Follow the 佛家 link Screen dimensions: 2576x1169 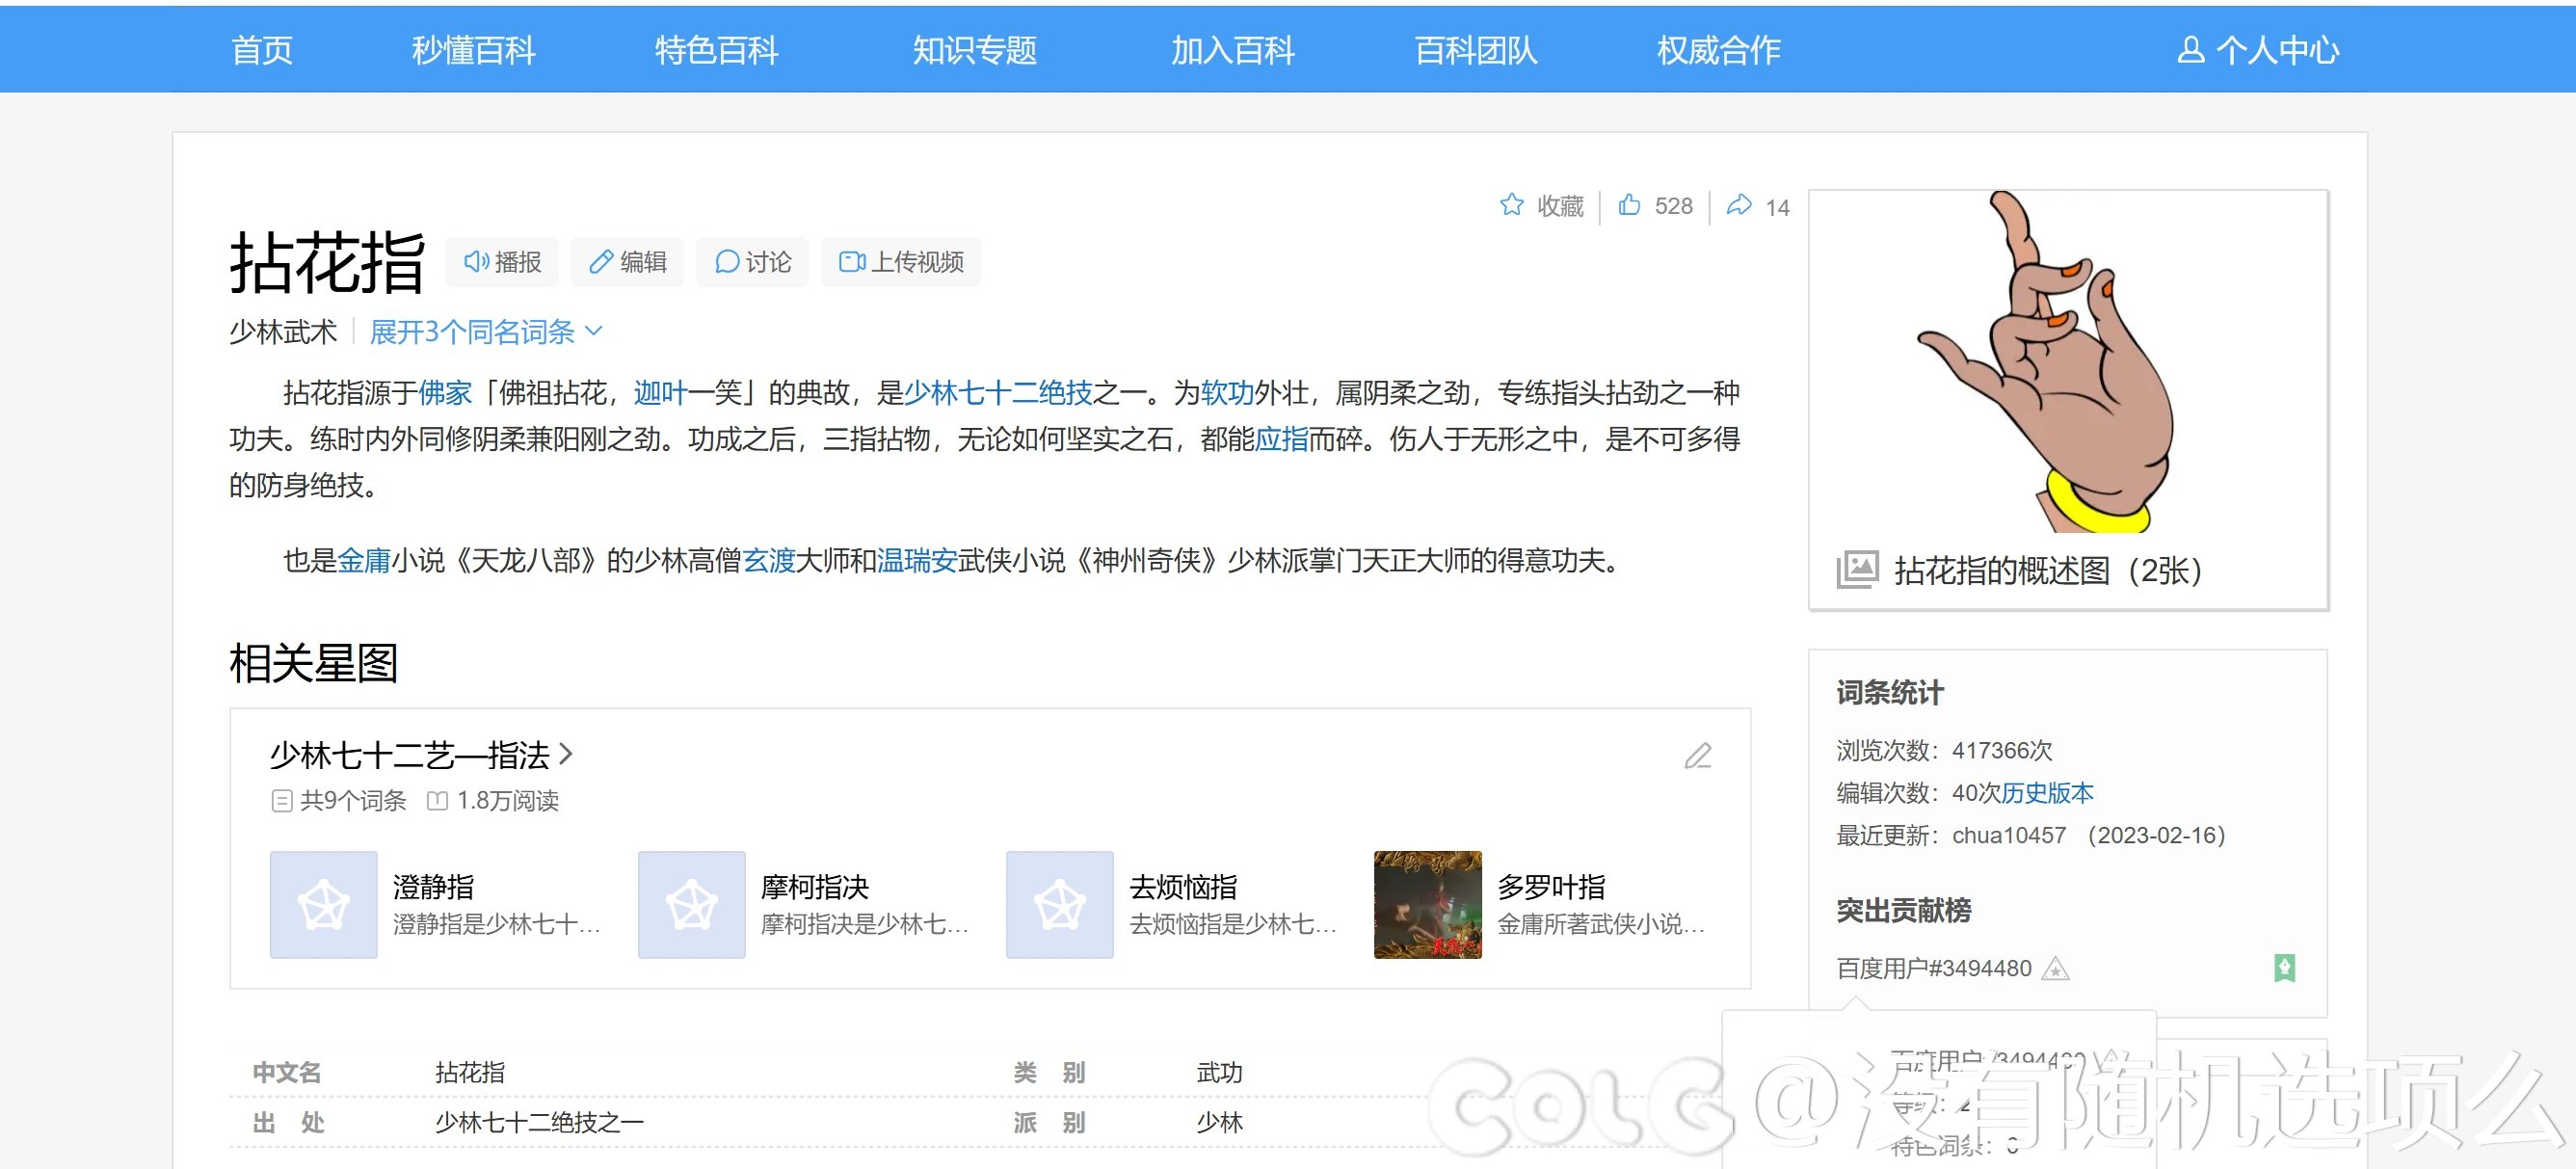[445, 393]
